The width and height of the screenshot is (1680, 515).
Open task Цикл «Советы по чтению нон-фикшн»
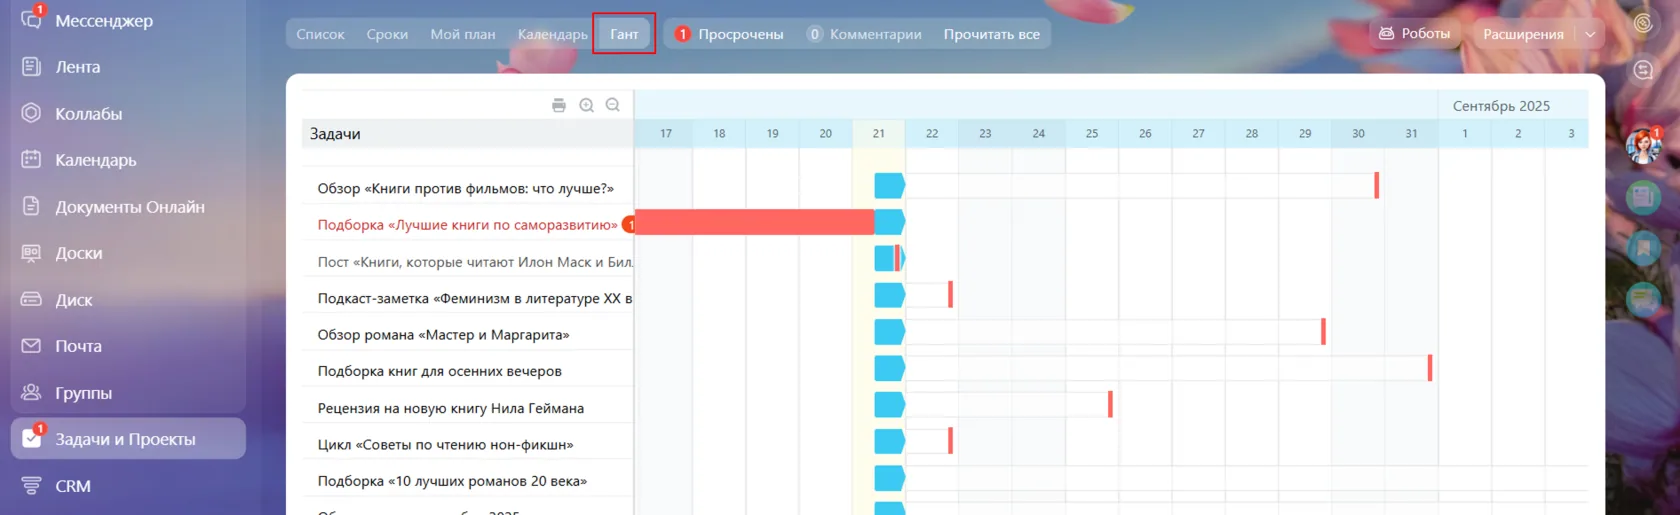point(445,444)
